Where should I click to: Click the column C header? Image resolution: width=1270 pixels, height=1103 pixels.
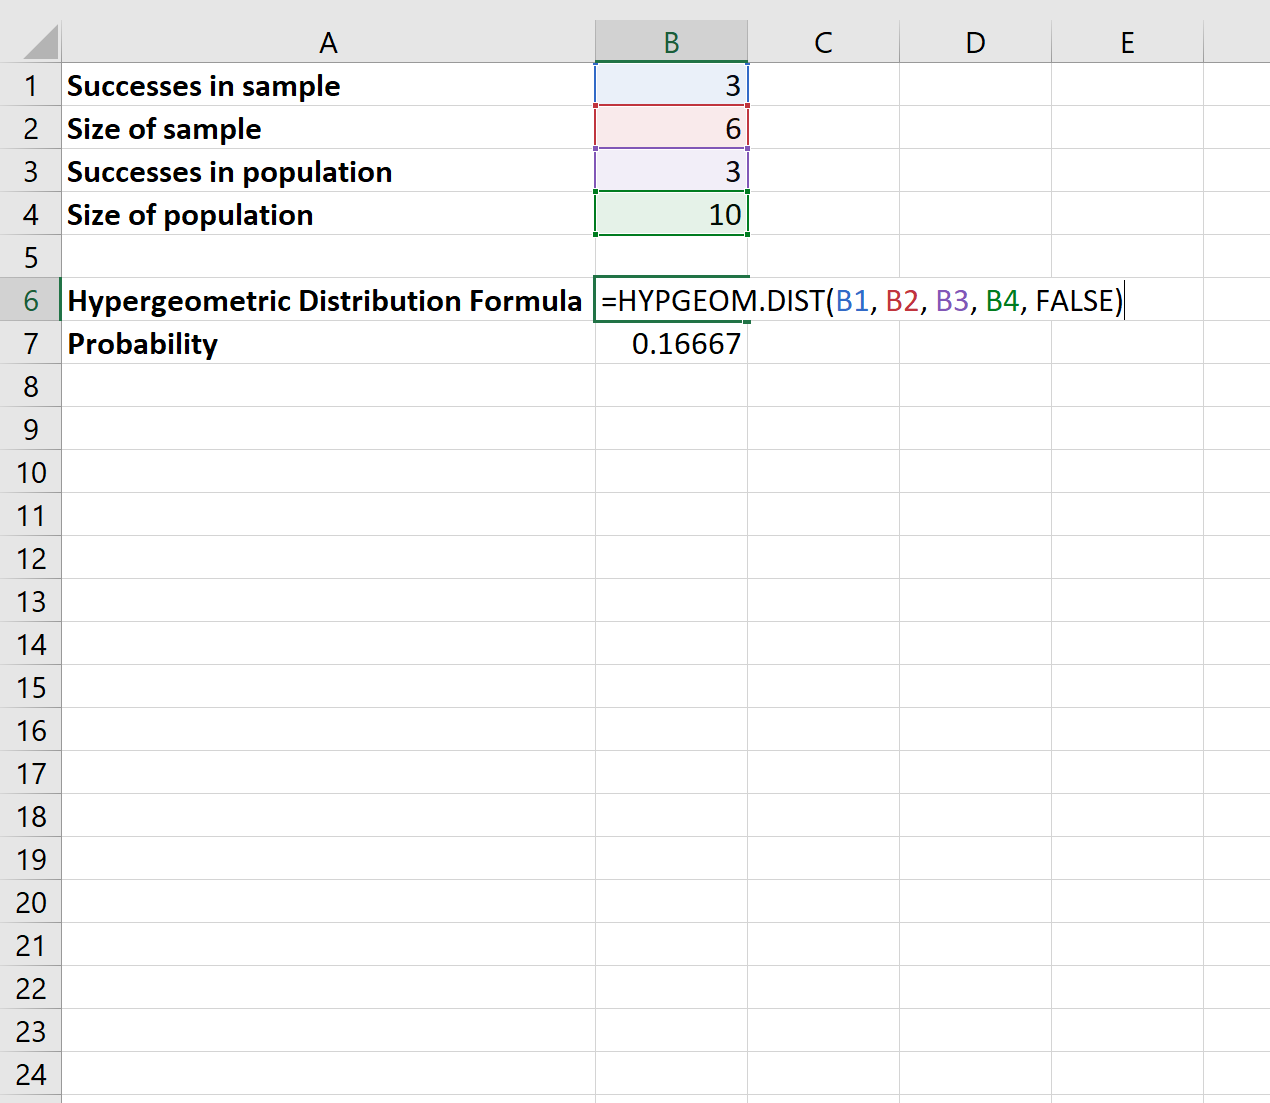[823, 42]
